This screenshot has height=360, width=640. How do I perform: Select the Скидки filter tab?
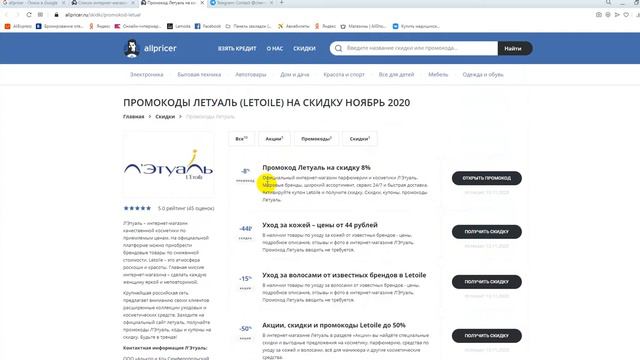click(x=360, y=139)
